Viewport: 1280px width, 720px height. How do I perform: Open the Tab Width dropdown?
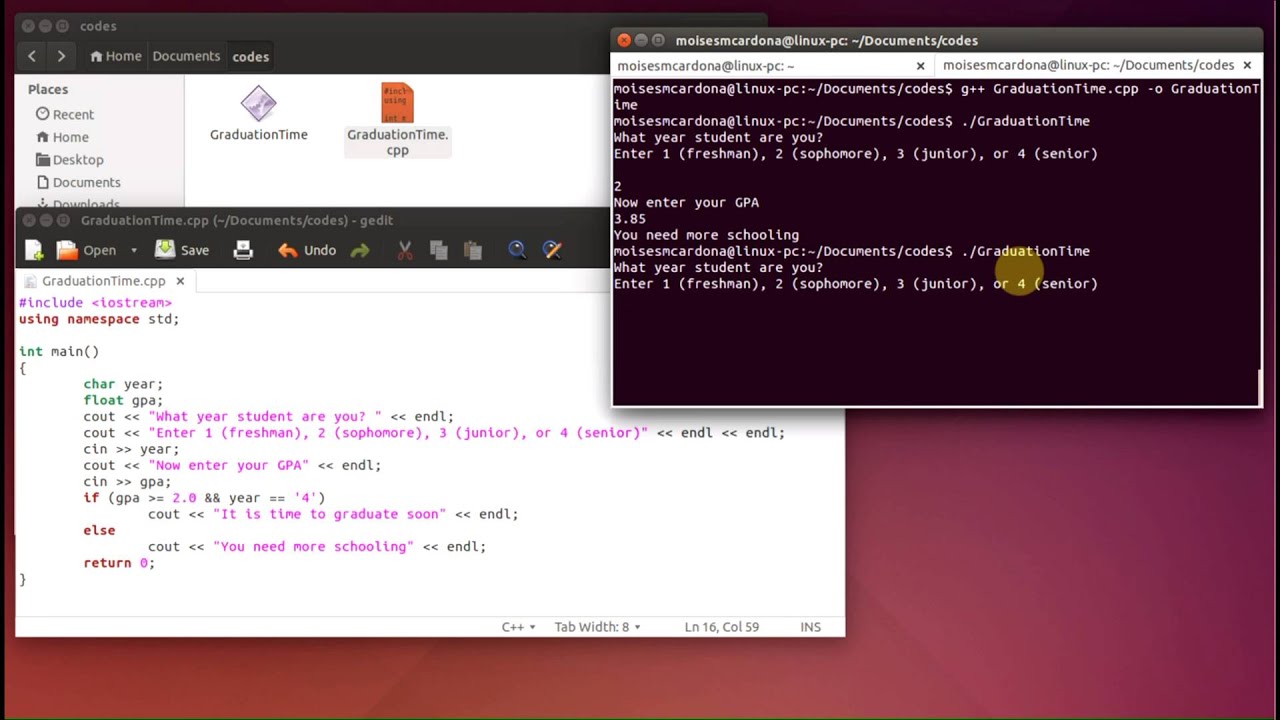click(598, 627)
